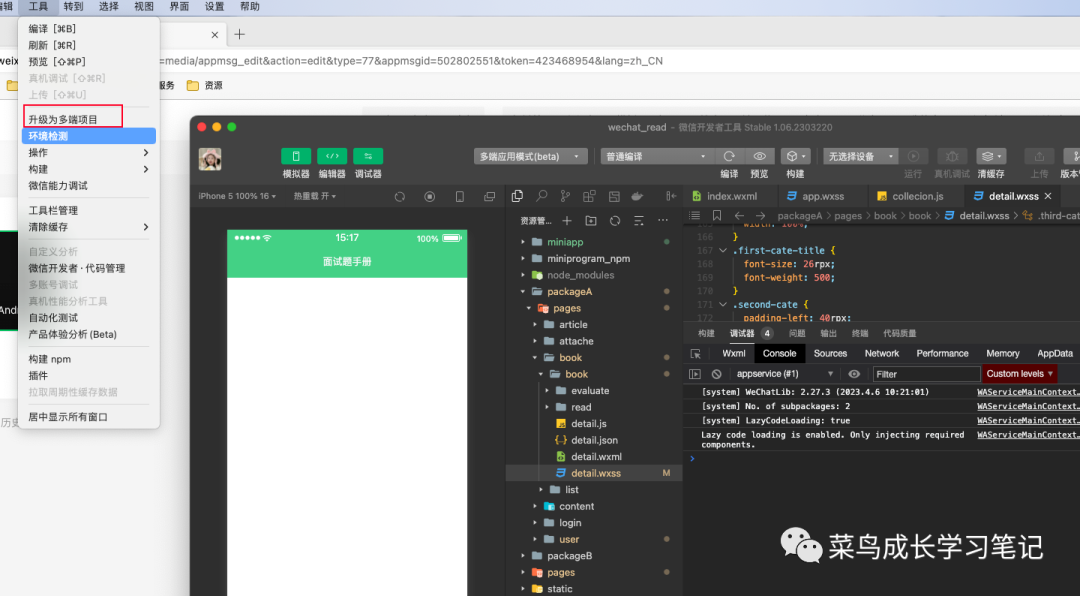The image size is (1080, 596).
Task: Open the search magnifier icon in editor sidebar
Action: (x=542, y=196)
